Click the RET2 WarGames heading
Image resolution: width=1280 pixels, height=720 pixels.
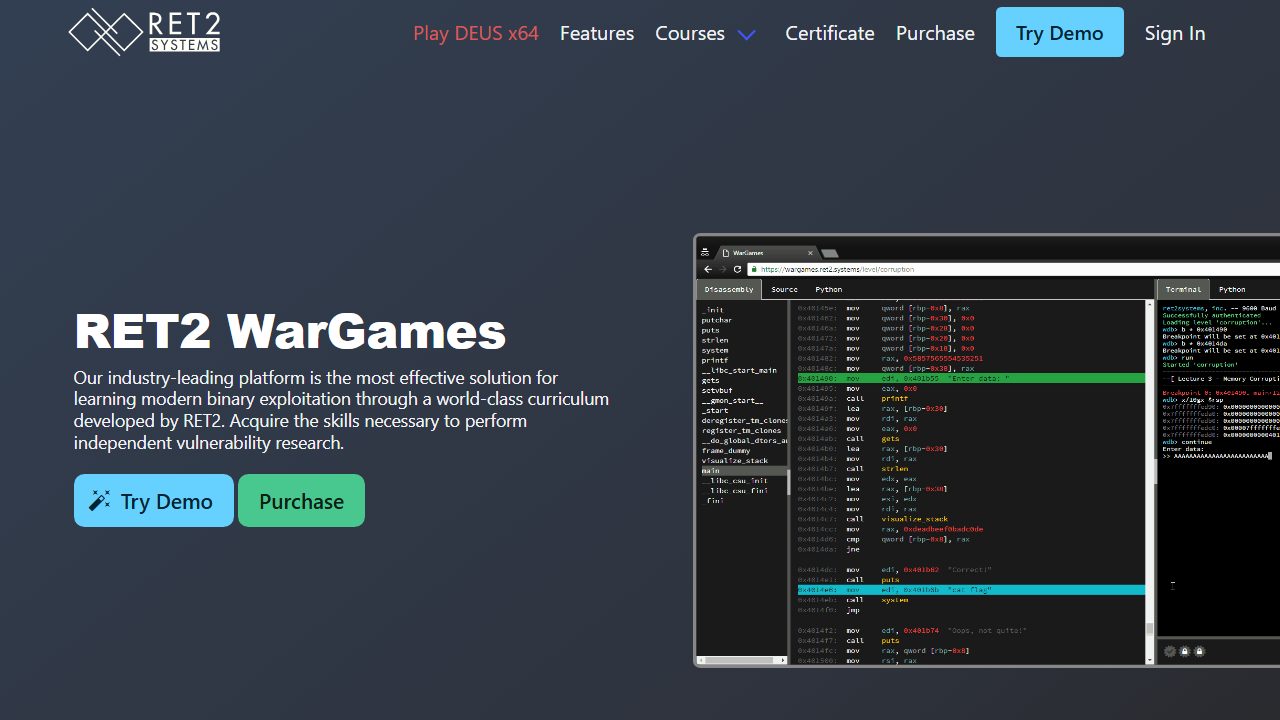[x=290, y=331]
